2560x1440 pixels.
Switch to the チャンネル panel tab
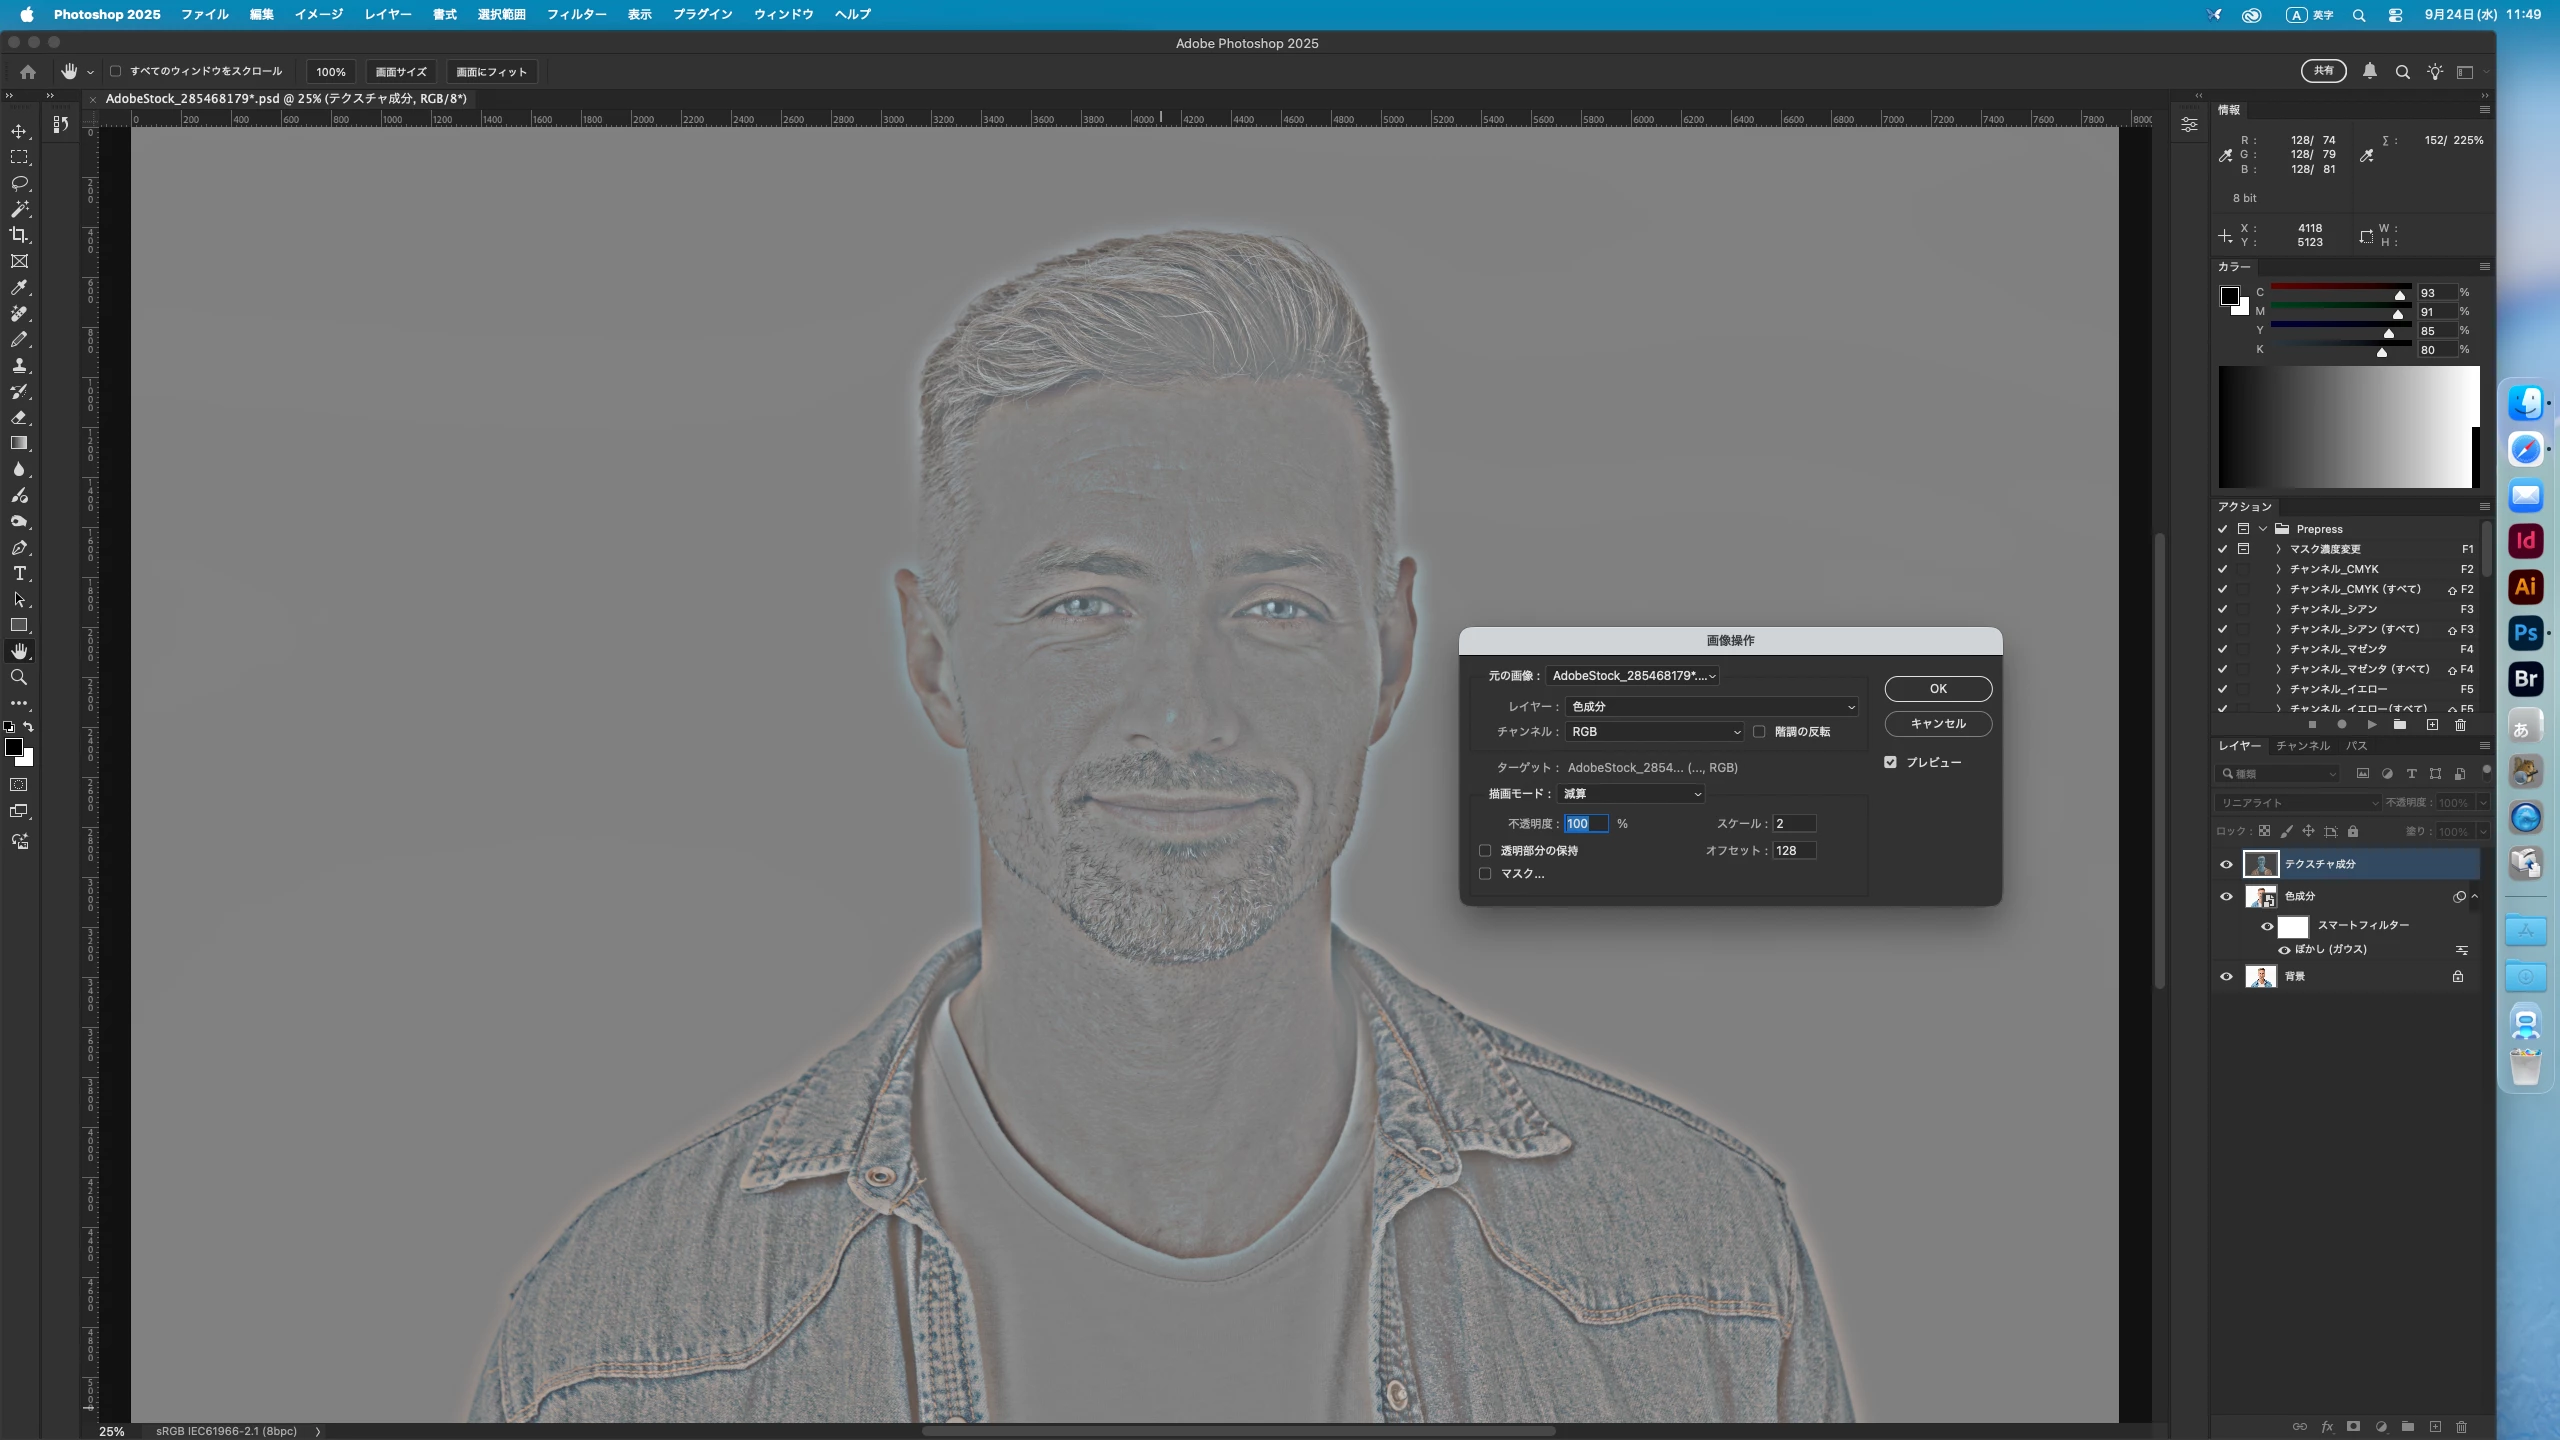tap(2302, 746)
